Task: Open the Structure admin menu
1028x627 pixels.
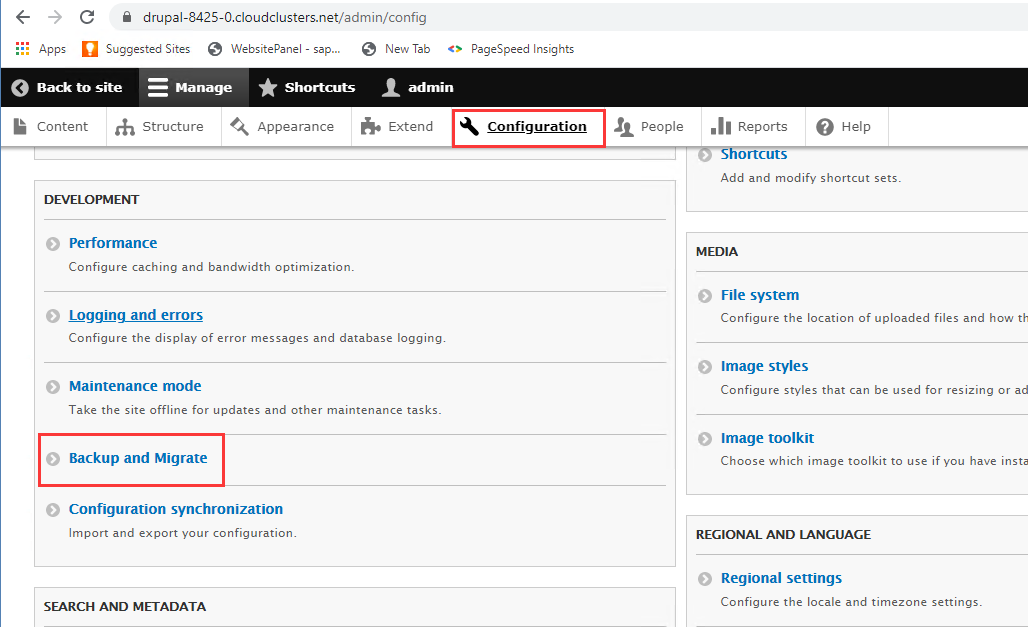Action: point(160,127)
